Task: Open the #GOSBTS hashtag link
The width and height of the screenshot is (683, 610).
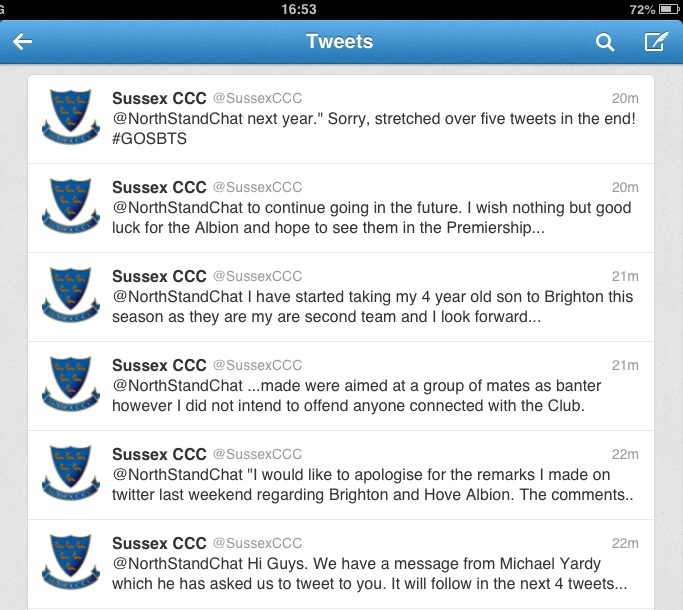Action: 149,139
